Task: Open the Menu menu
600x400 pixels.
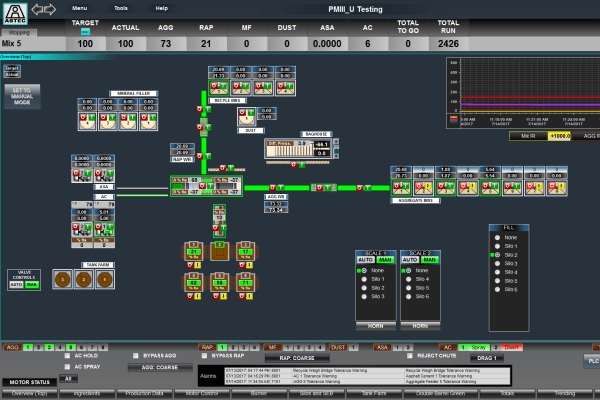Action: pos(80,8)
